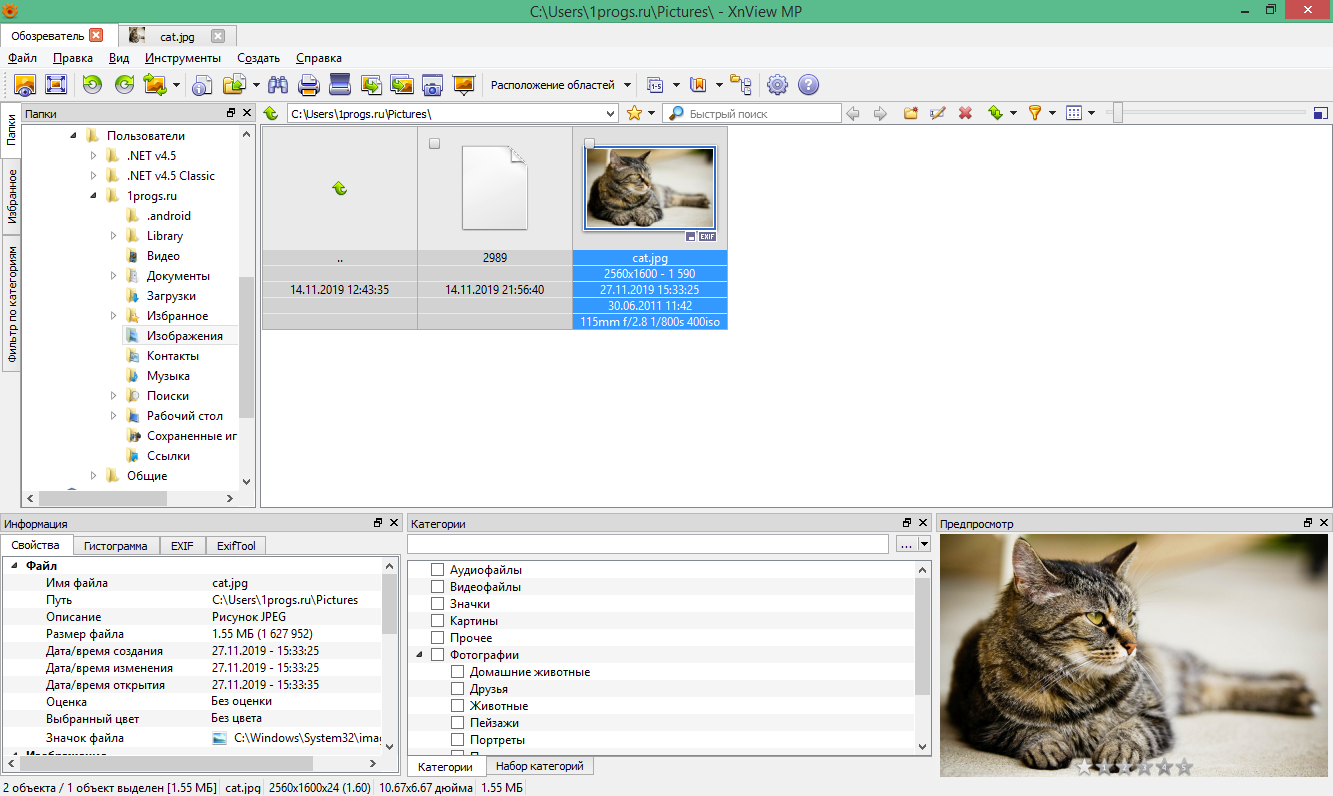Tick the checkbox on the cat.jpg thumbnail
1333x796 pixels.
tap(589, 143)
